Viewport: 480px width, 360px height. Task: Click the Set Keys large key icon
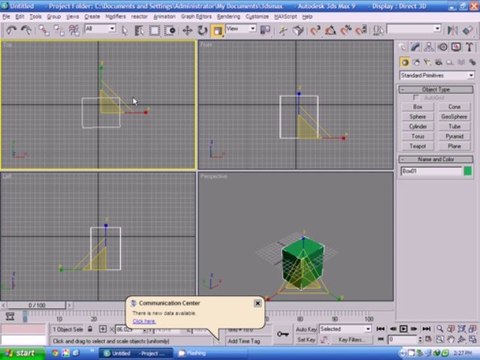click(x=283, y=334)
